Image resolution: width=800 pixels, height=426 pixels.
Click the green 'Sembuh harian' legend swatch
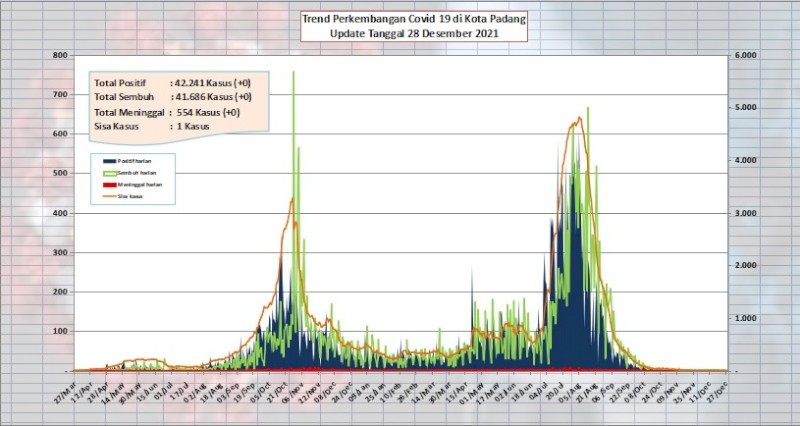point(109,173)
